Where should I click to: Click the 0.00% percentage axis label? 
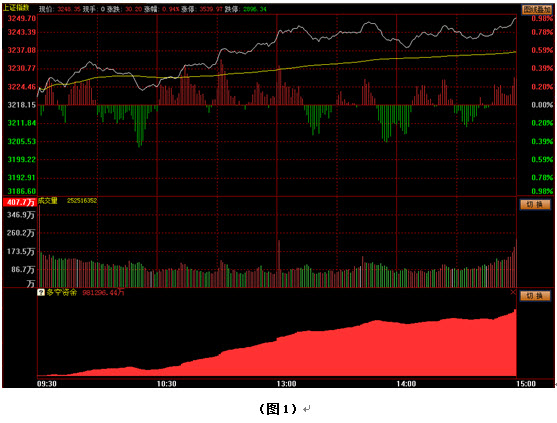pos(542,105)
